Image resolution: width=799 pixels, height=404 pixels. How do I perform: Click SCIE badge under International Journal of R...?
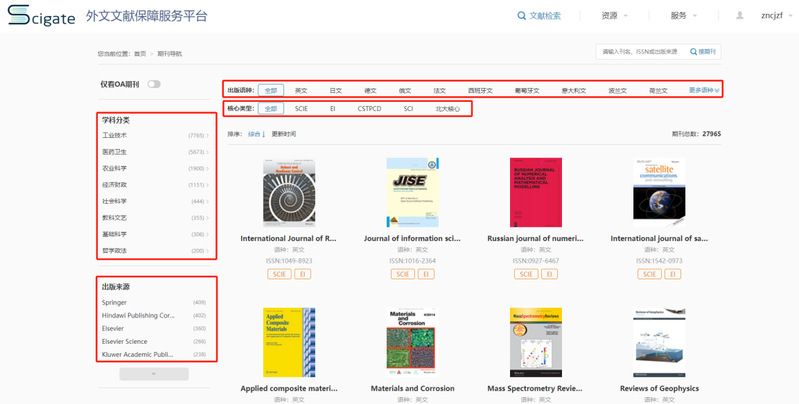(x=275, y=273)
